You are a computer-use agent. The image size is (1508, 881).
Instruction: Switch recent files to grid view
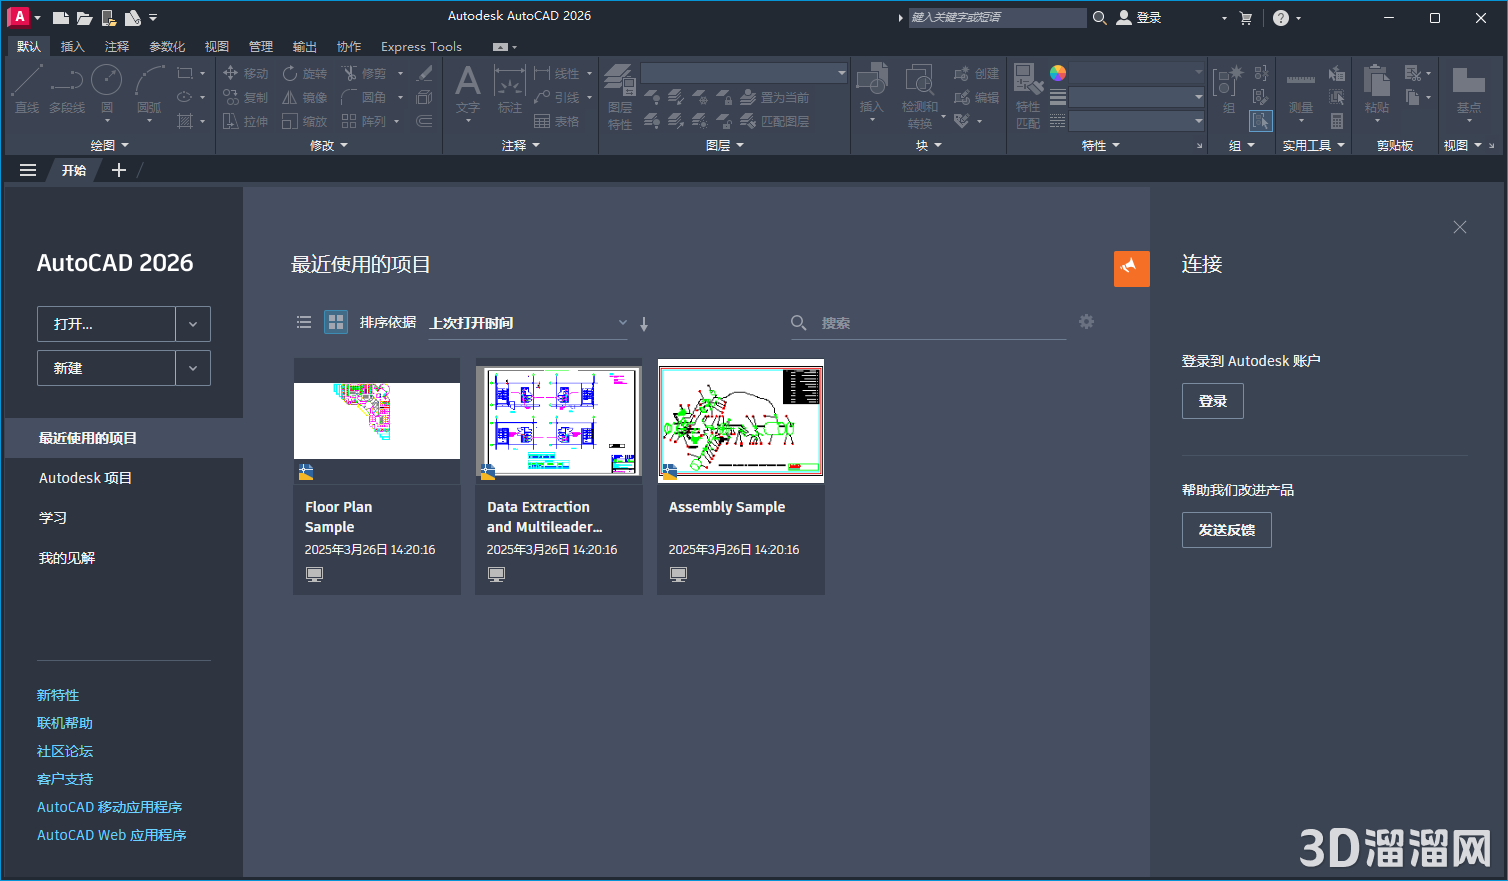coord(336,322)
